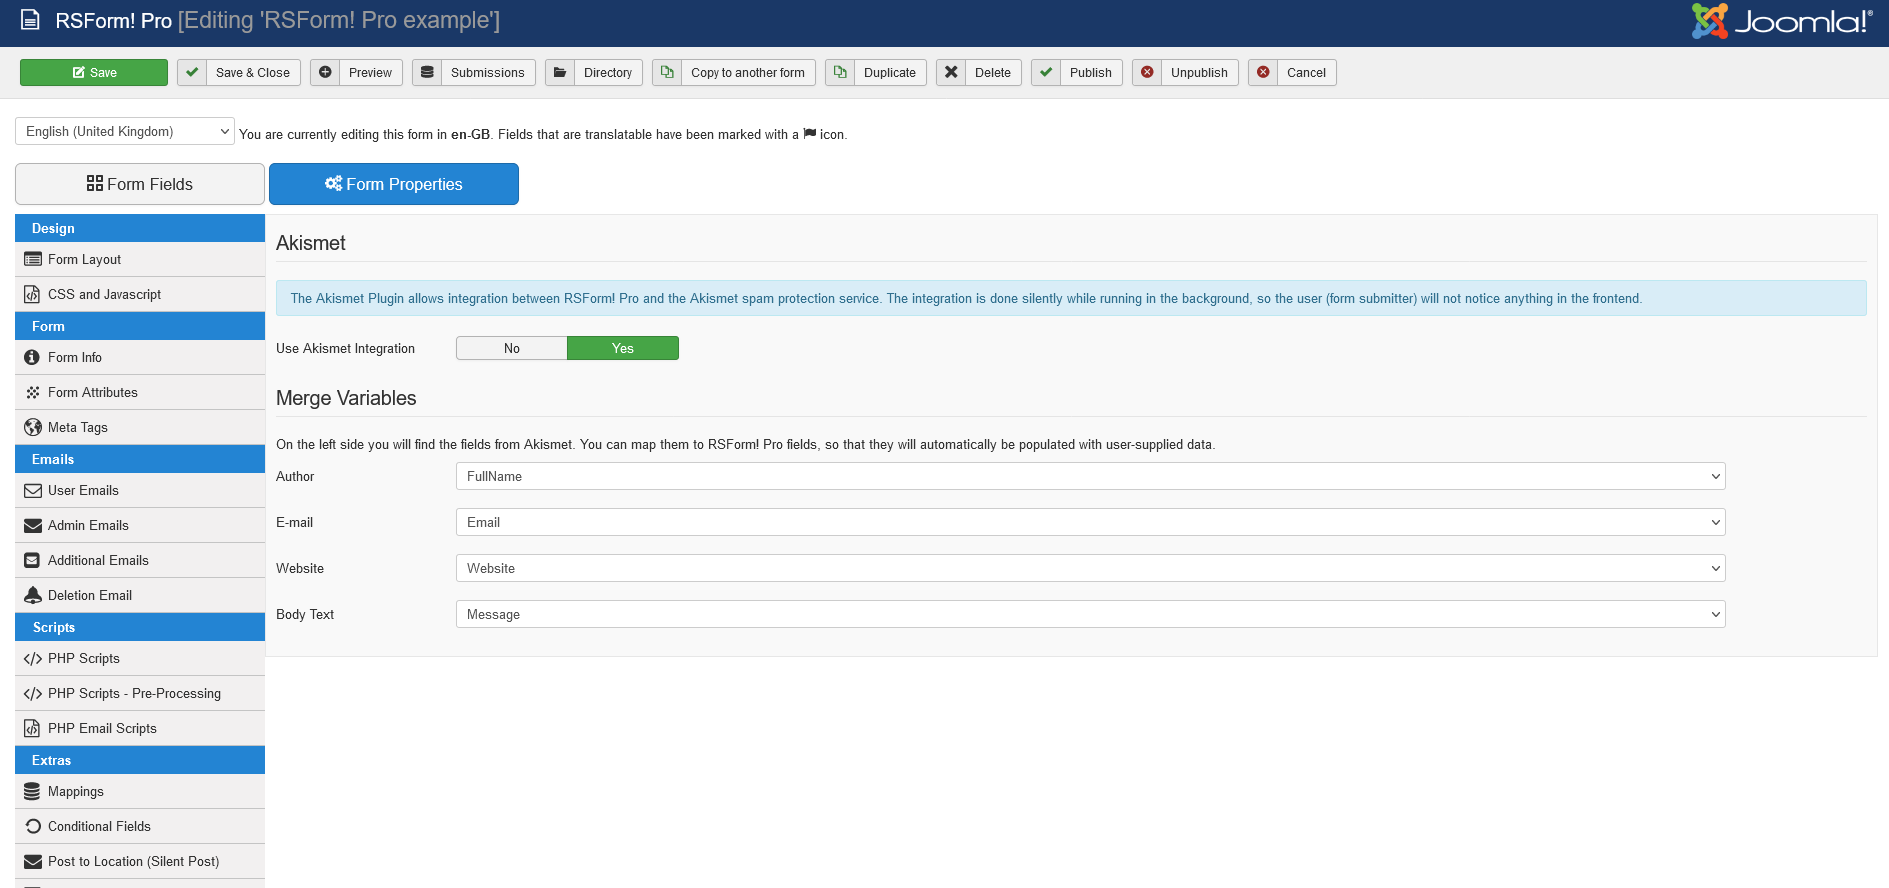Open Form Attributes sidebar item
The width and height of the screenshot is (1889, 888).
pyautogui.click(x=140, y=392)
